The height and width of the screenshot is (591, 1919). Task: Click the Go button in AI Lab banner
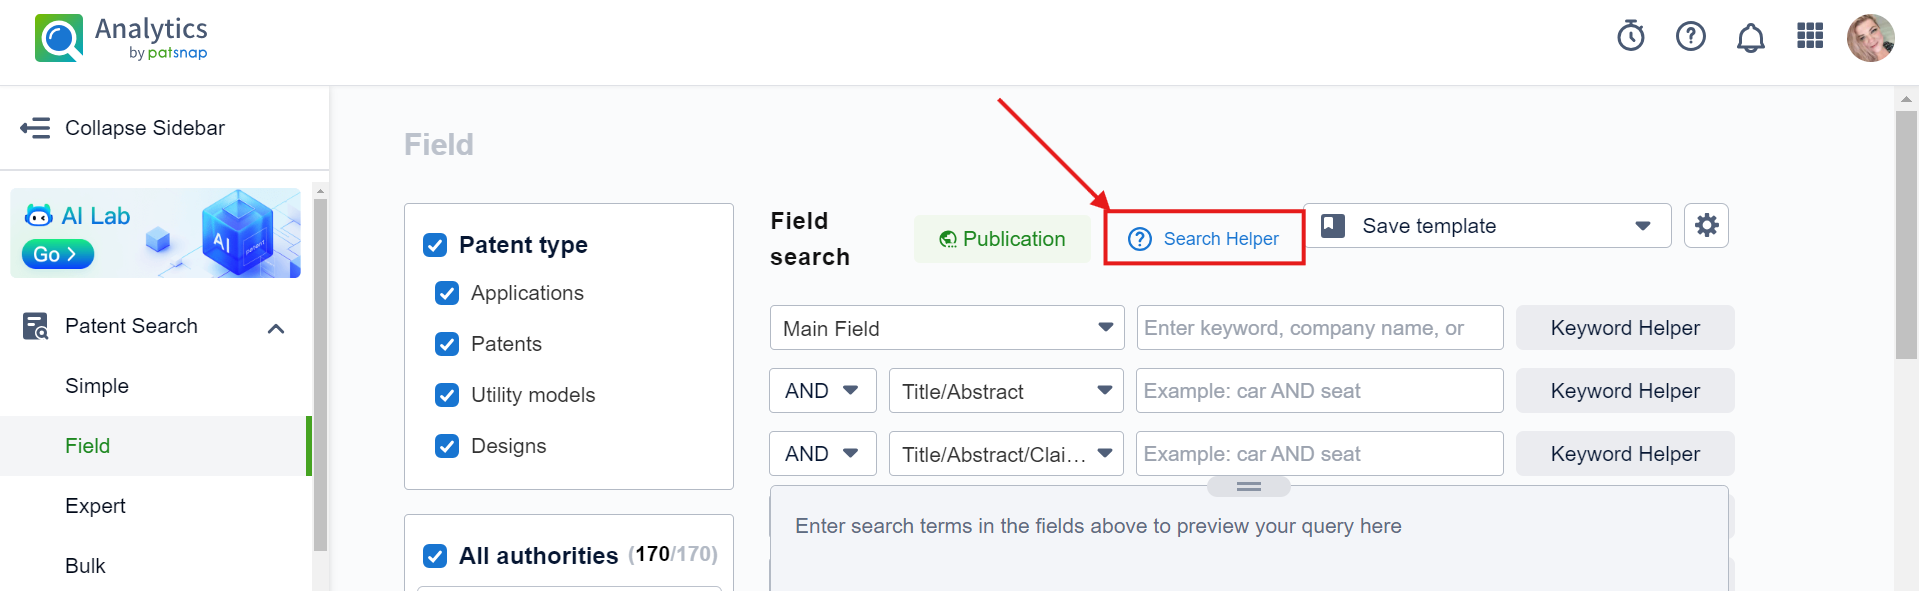pyautogui.click(x=57, y=255)
